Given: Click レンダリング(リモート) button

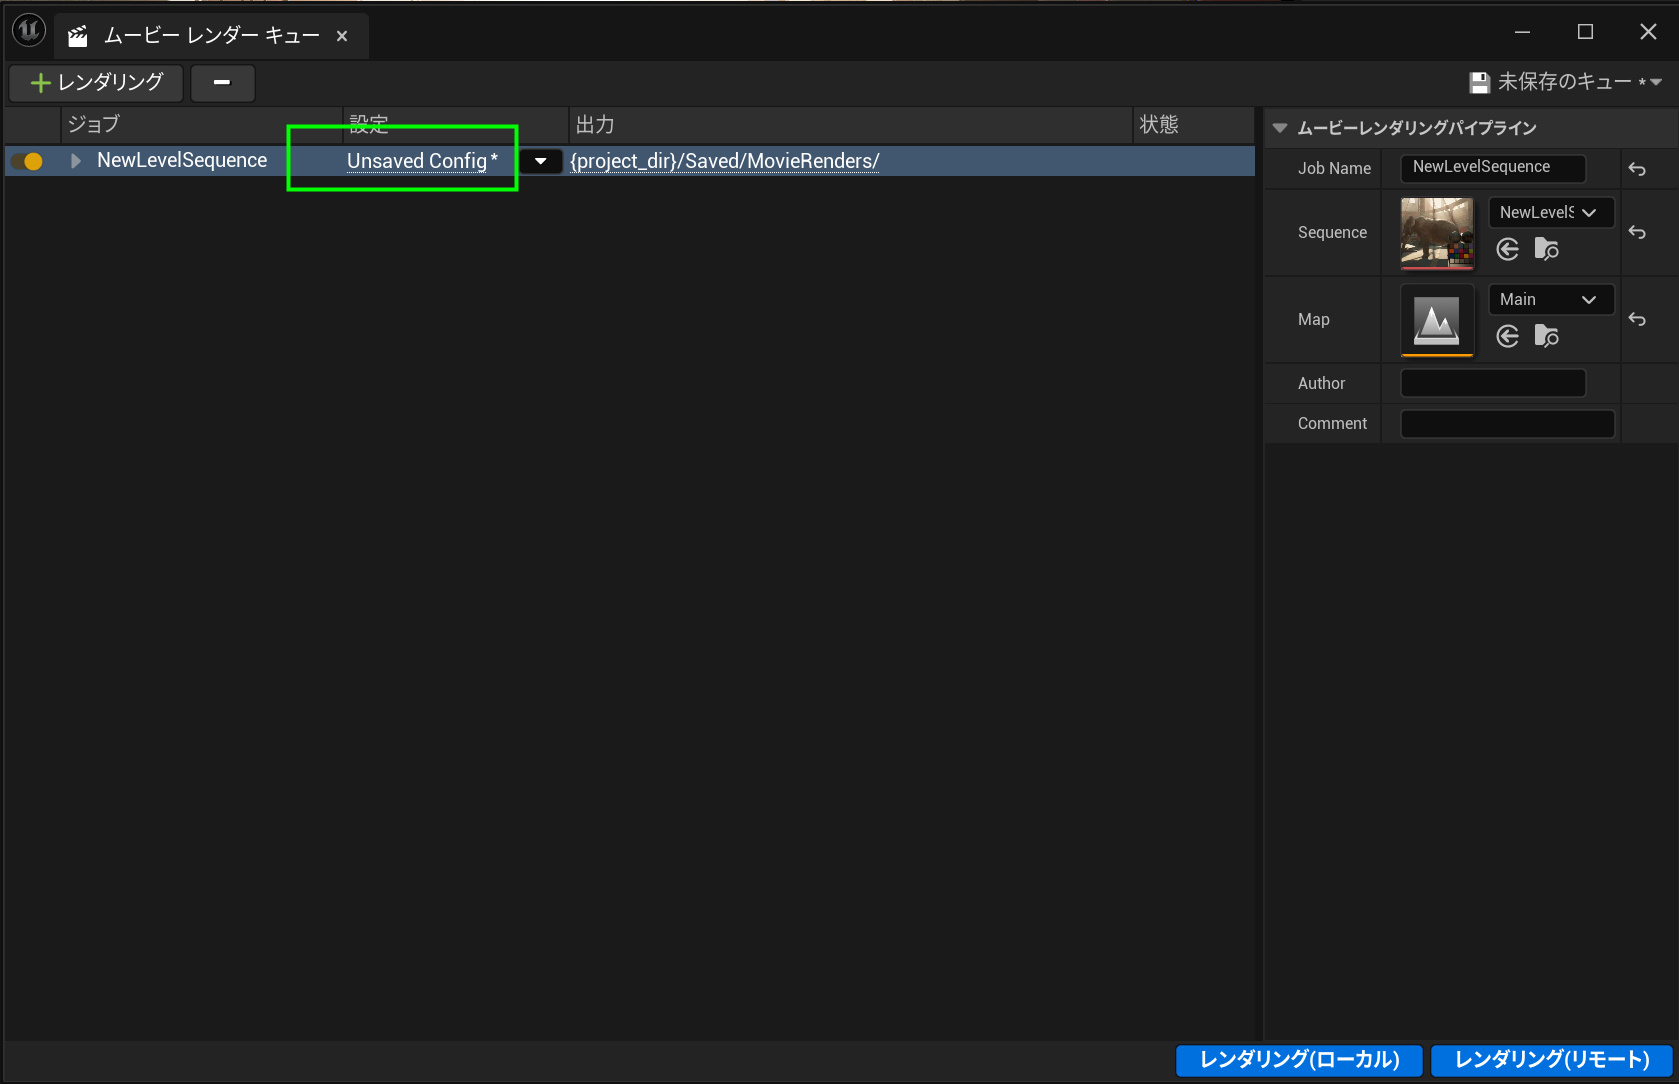Looking at the screenshot, I should click(x=1551, y=1060).
